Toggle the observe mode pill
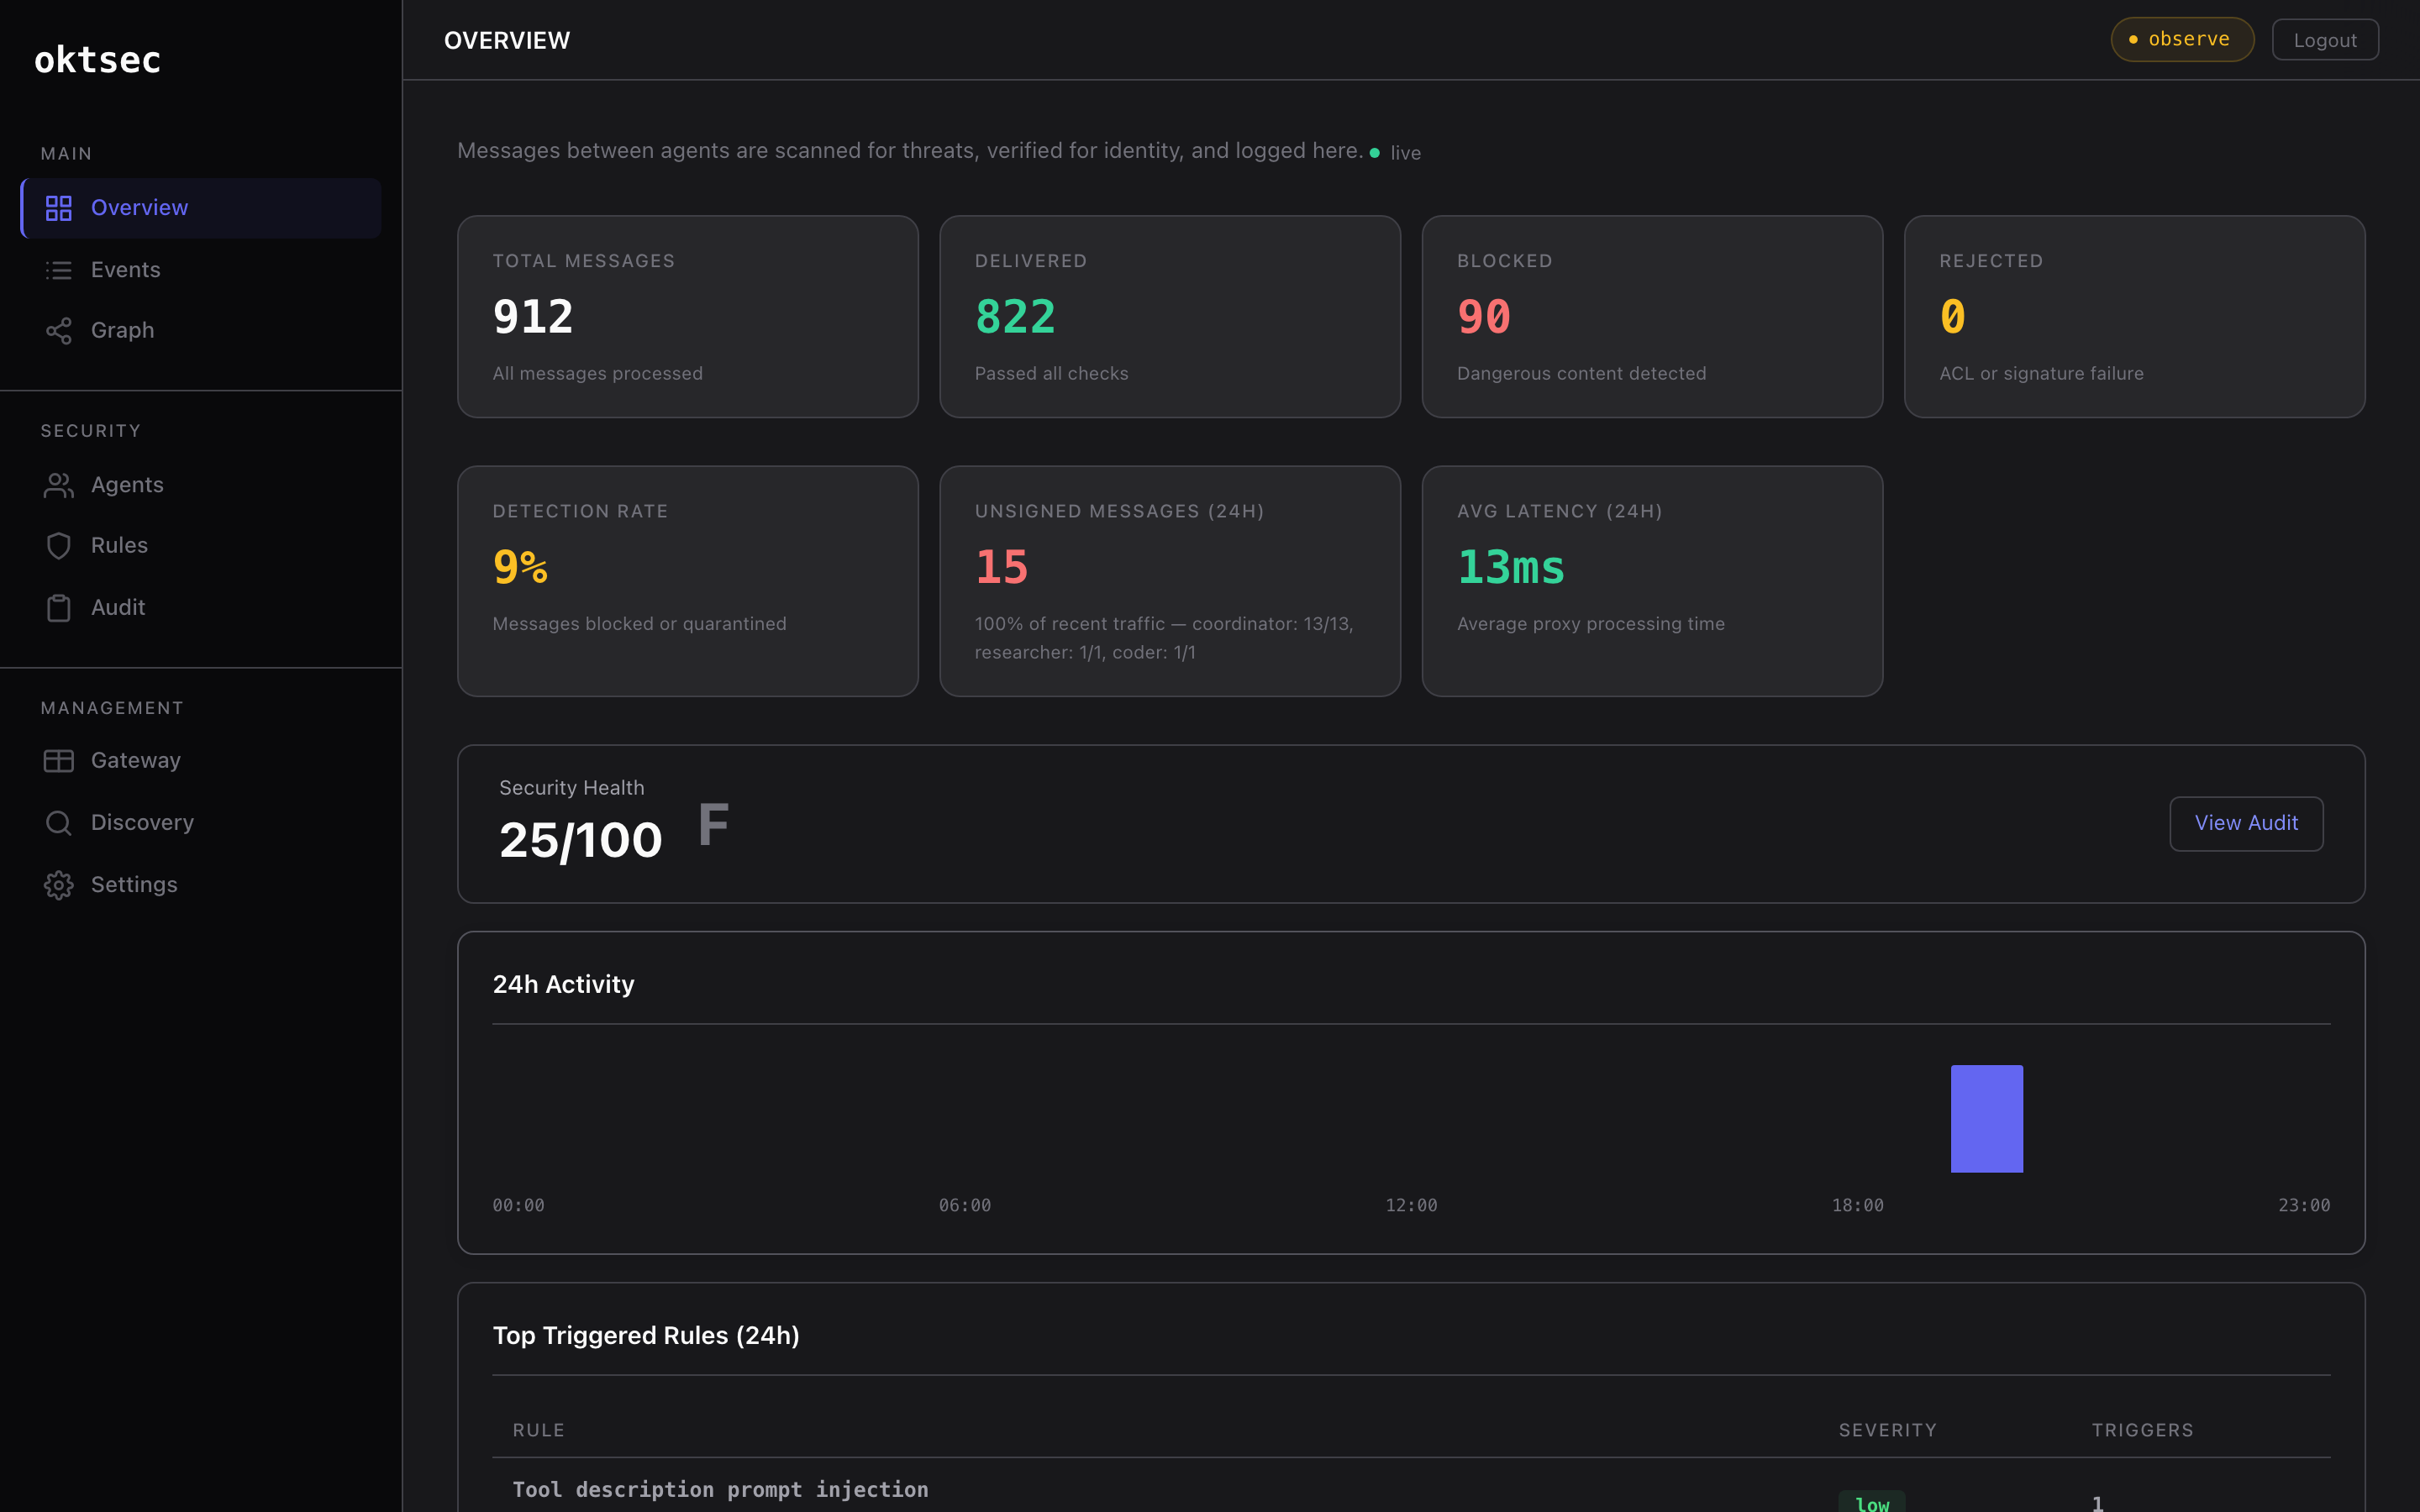This screenshot has width=2420, height=1512. pyautogui.click(x=2181, y=39)
